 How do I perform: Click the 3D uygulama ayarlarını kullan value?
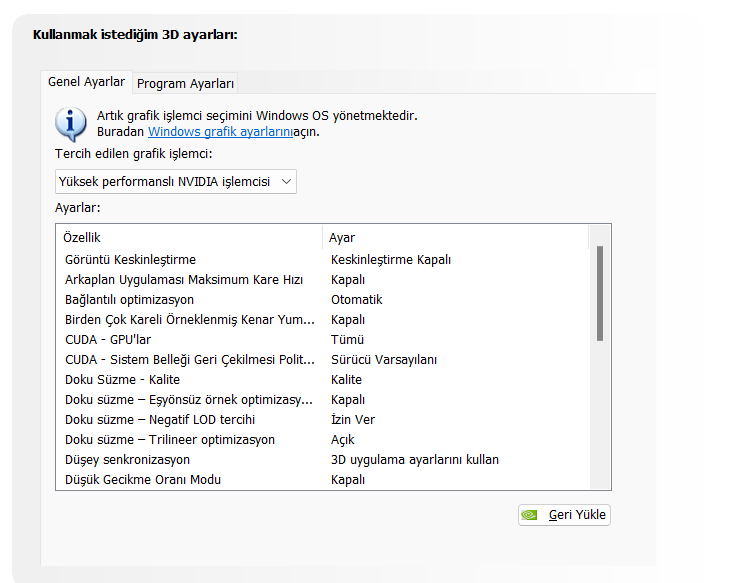coord(415,459)
